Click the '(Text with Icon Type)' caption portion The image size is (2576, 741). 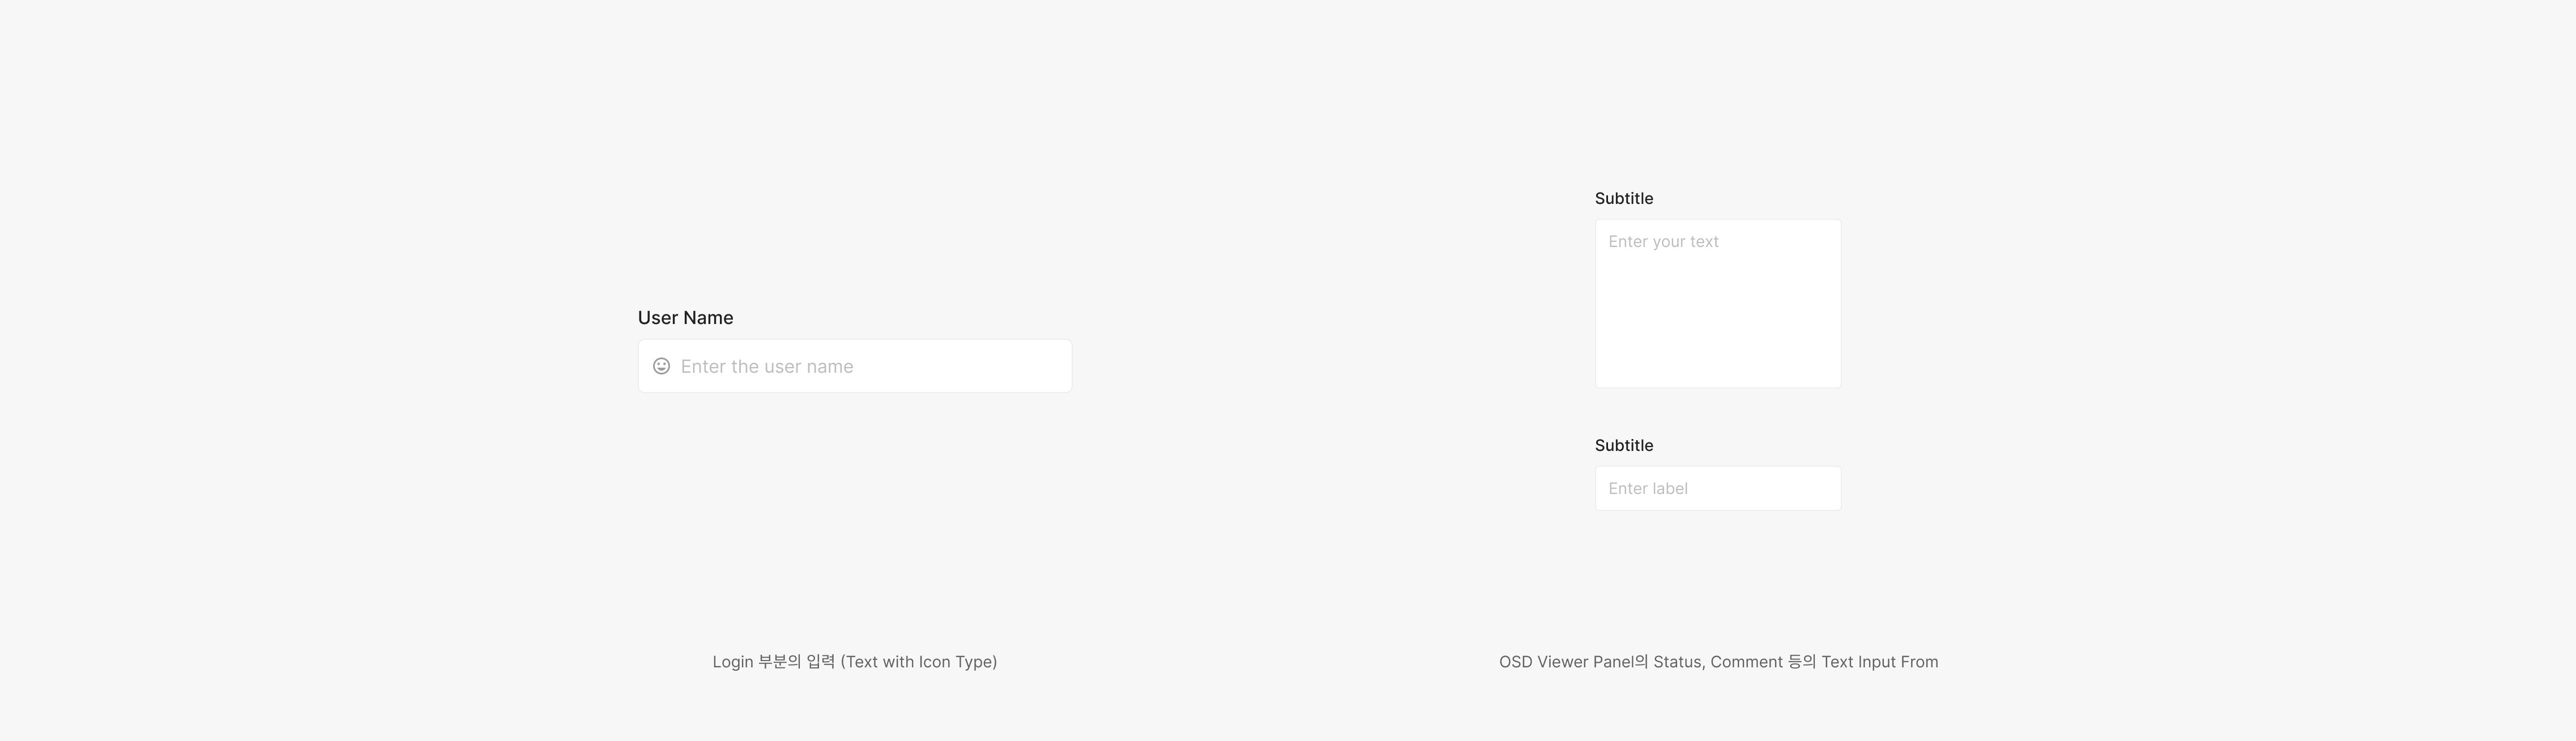point(918,662)
